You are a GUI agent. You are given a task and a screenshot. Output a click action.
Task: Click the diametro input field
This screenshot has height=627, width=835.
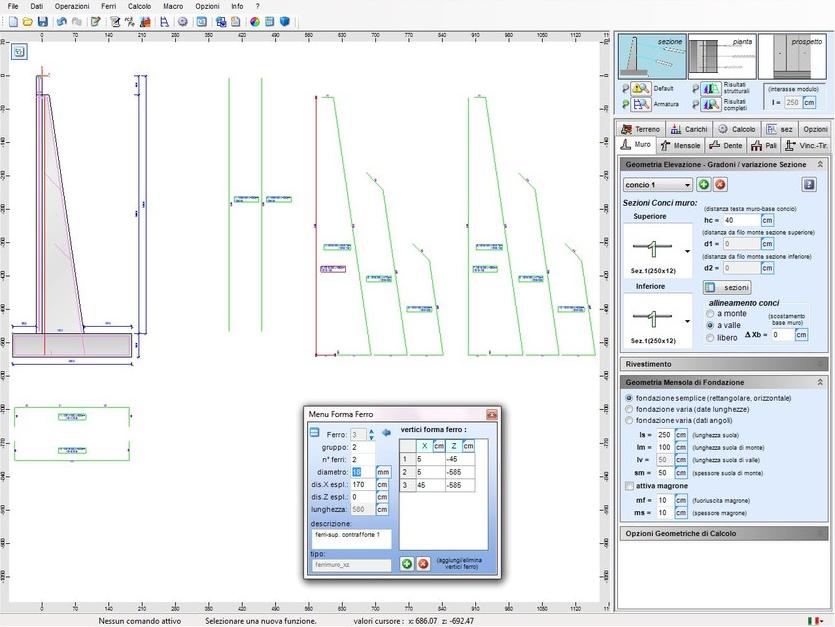click(361, 472)
